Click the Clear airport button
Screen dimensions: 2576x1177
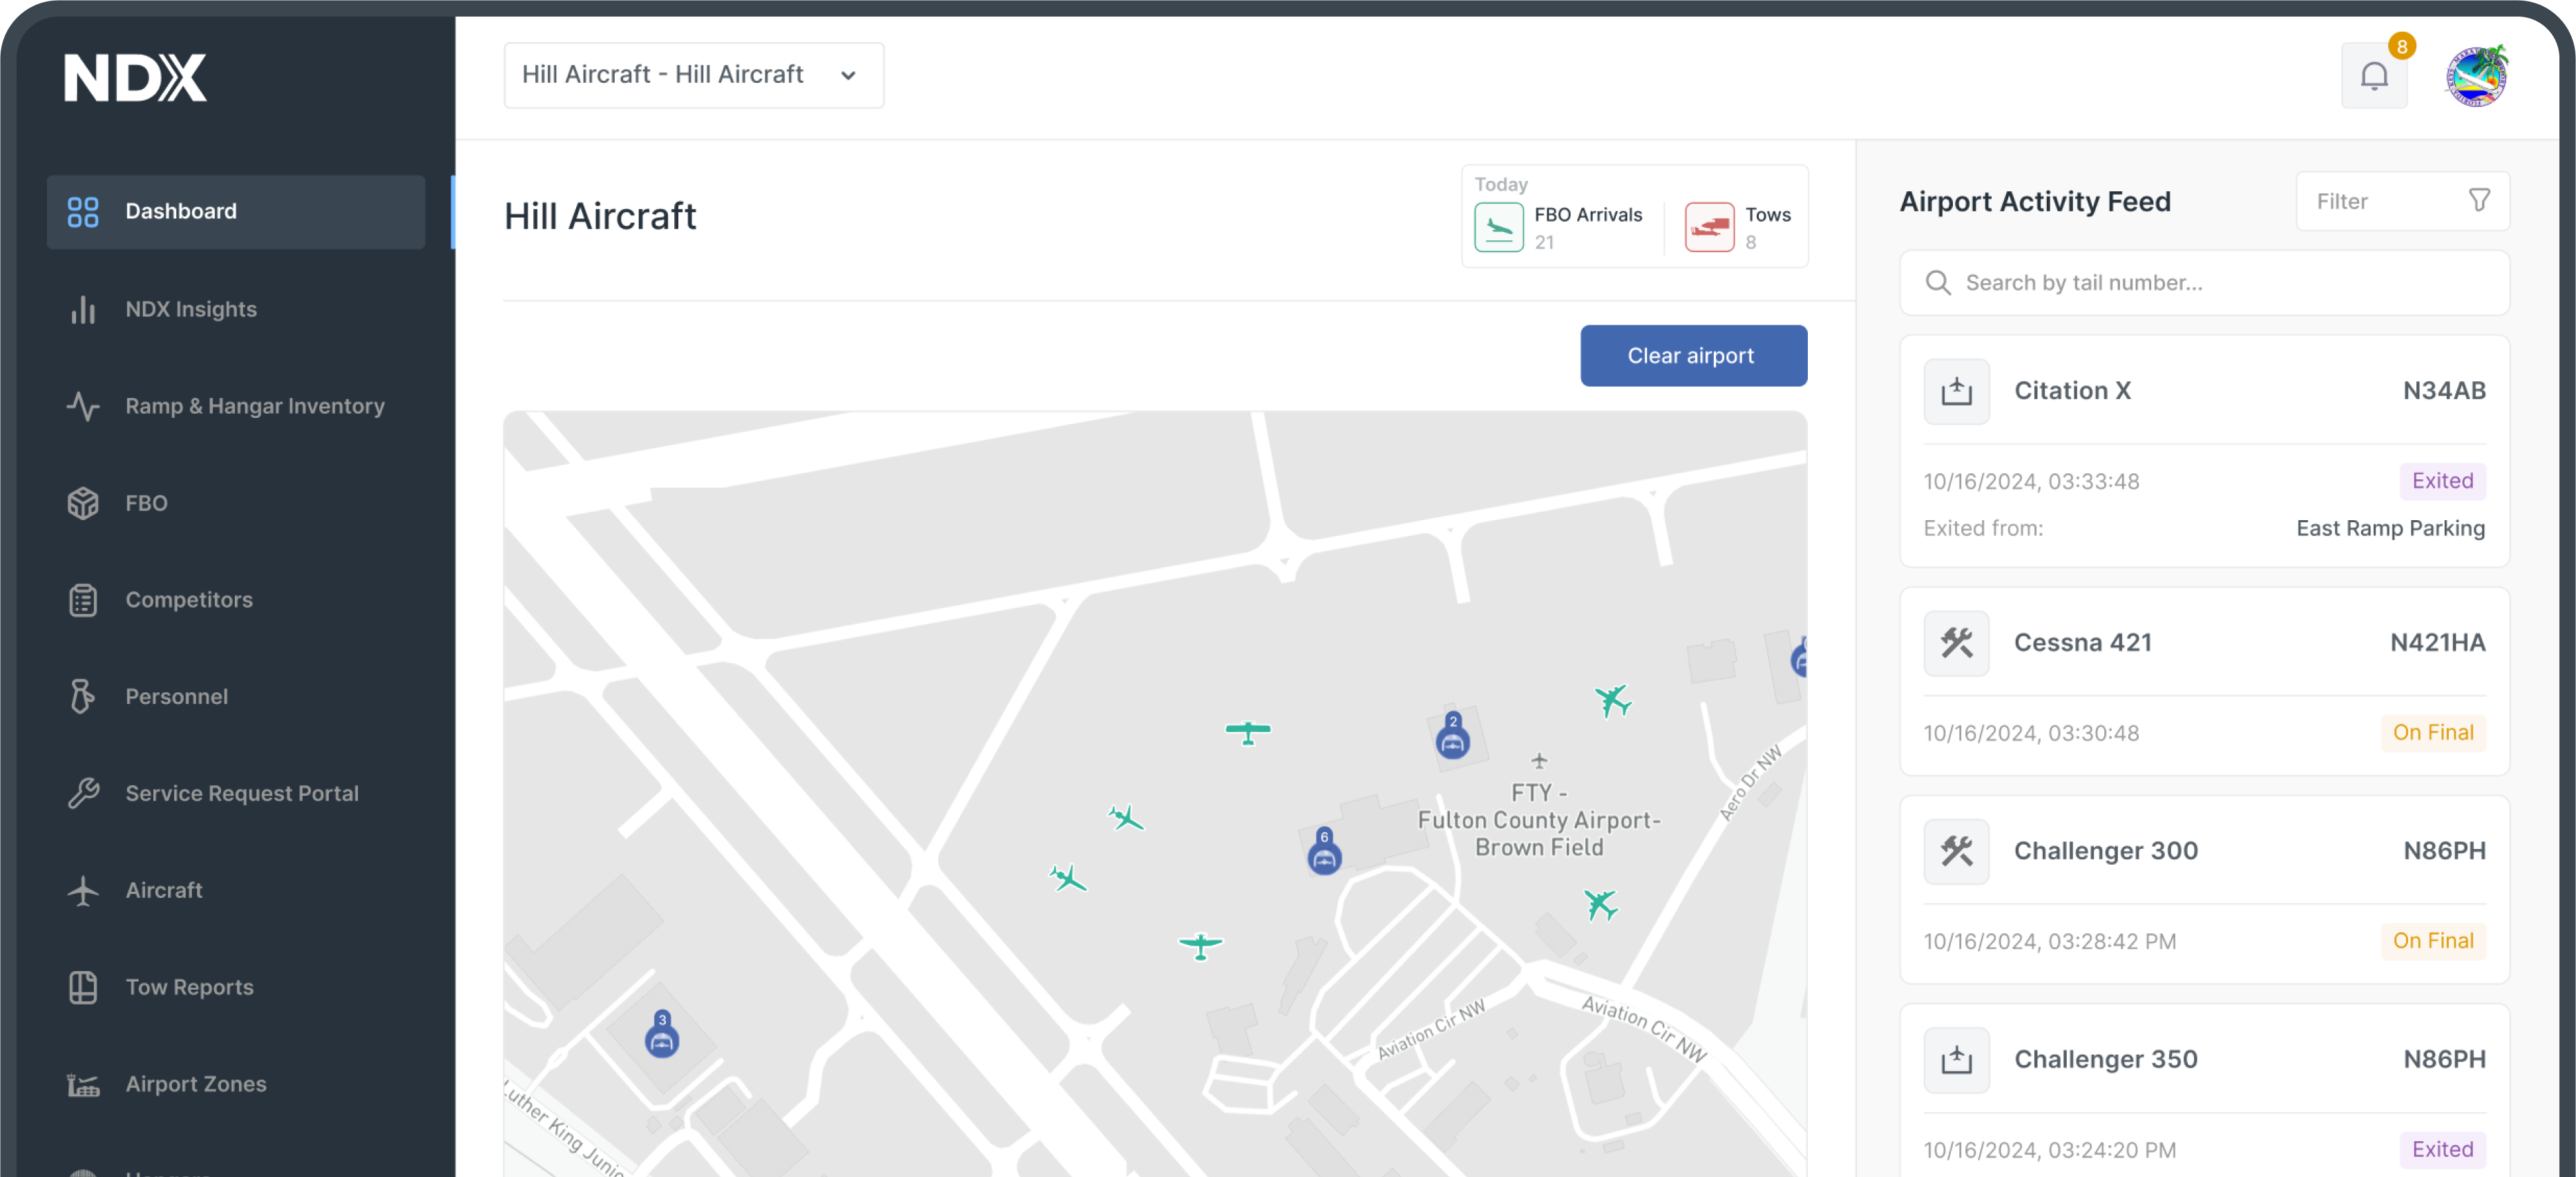pos(1693,355)
